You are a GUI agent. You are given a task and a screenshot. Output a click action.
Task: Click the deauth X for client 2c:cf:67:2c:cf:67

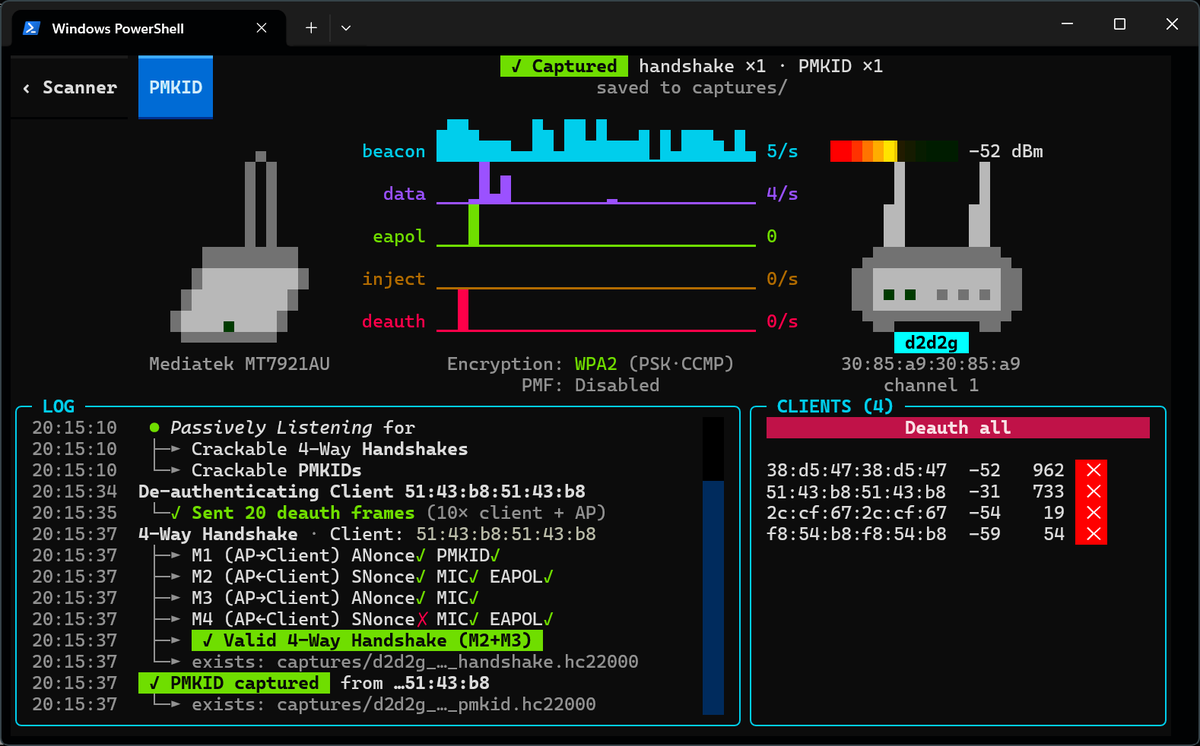[1092, 513]
